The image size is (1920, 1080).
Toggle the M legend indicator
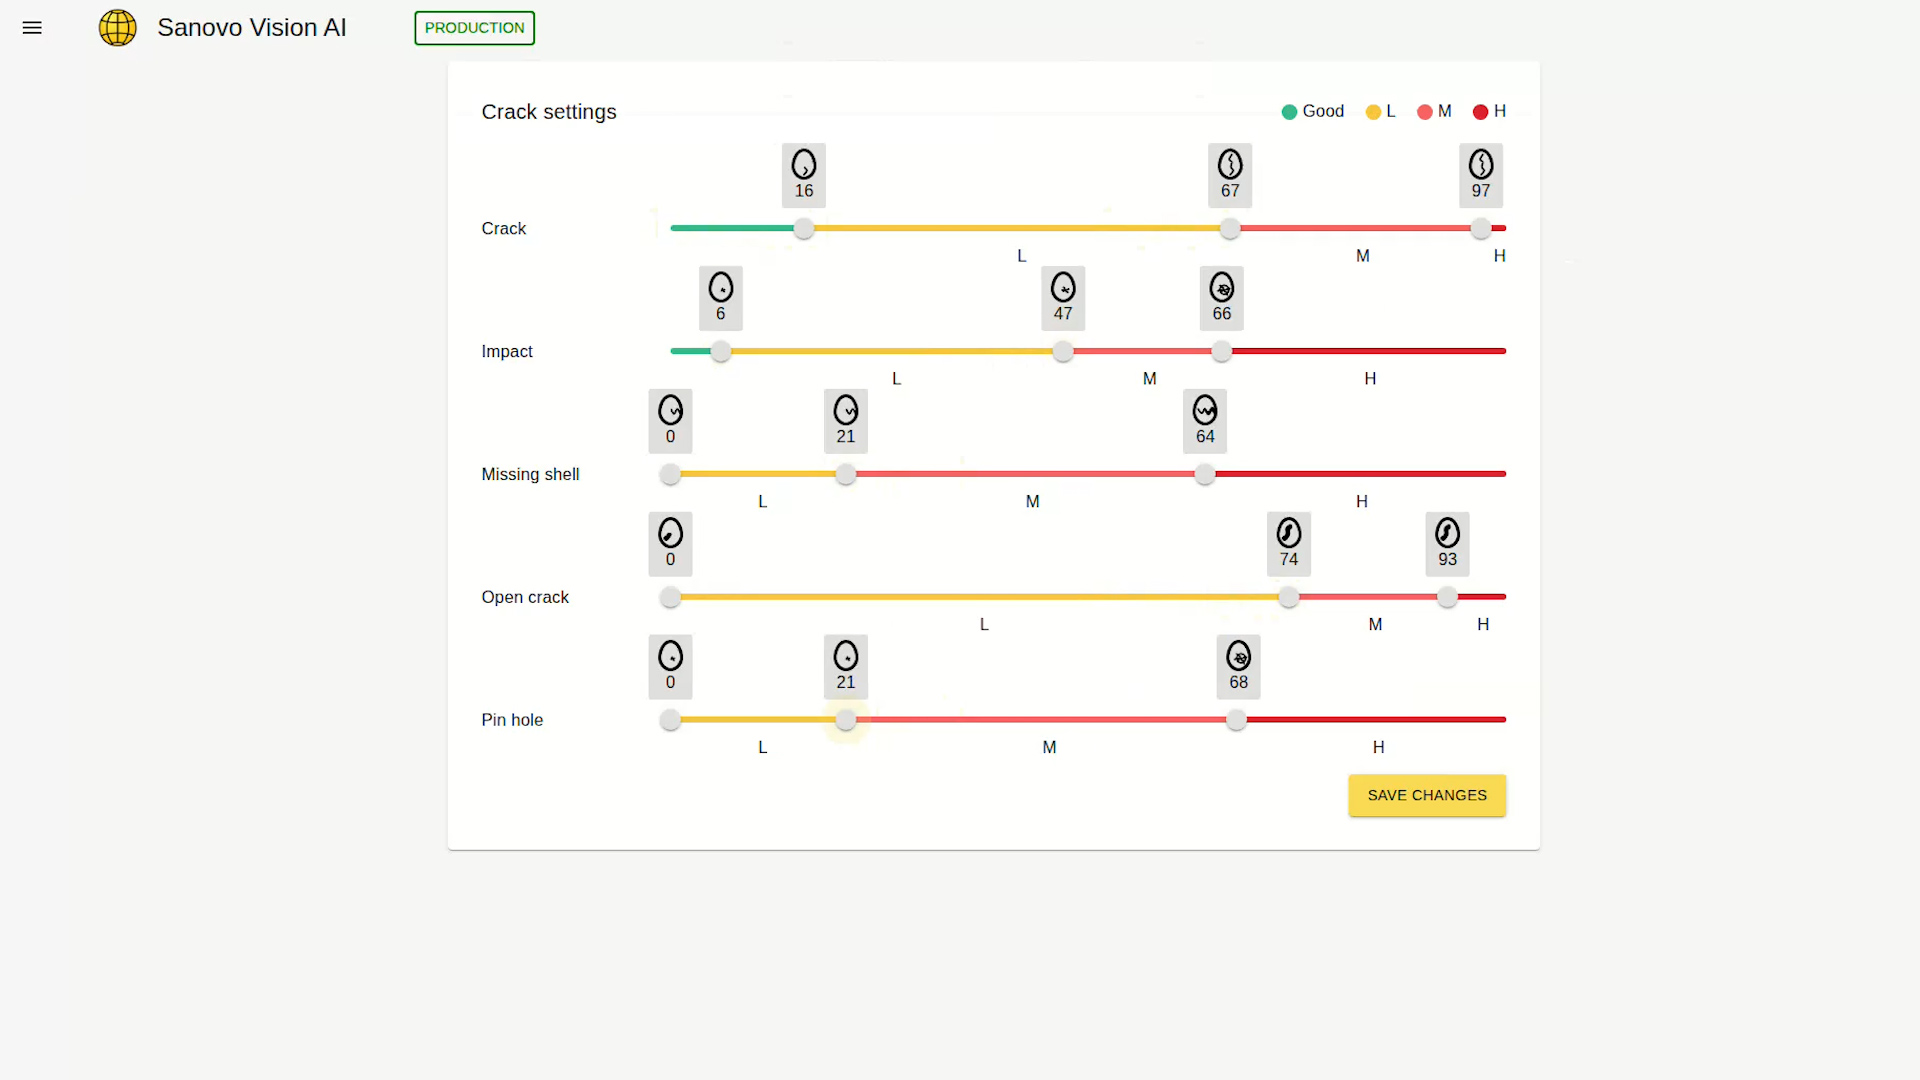[1426, 111]
